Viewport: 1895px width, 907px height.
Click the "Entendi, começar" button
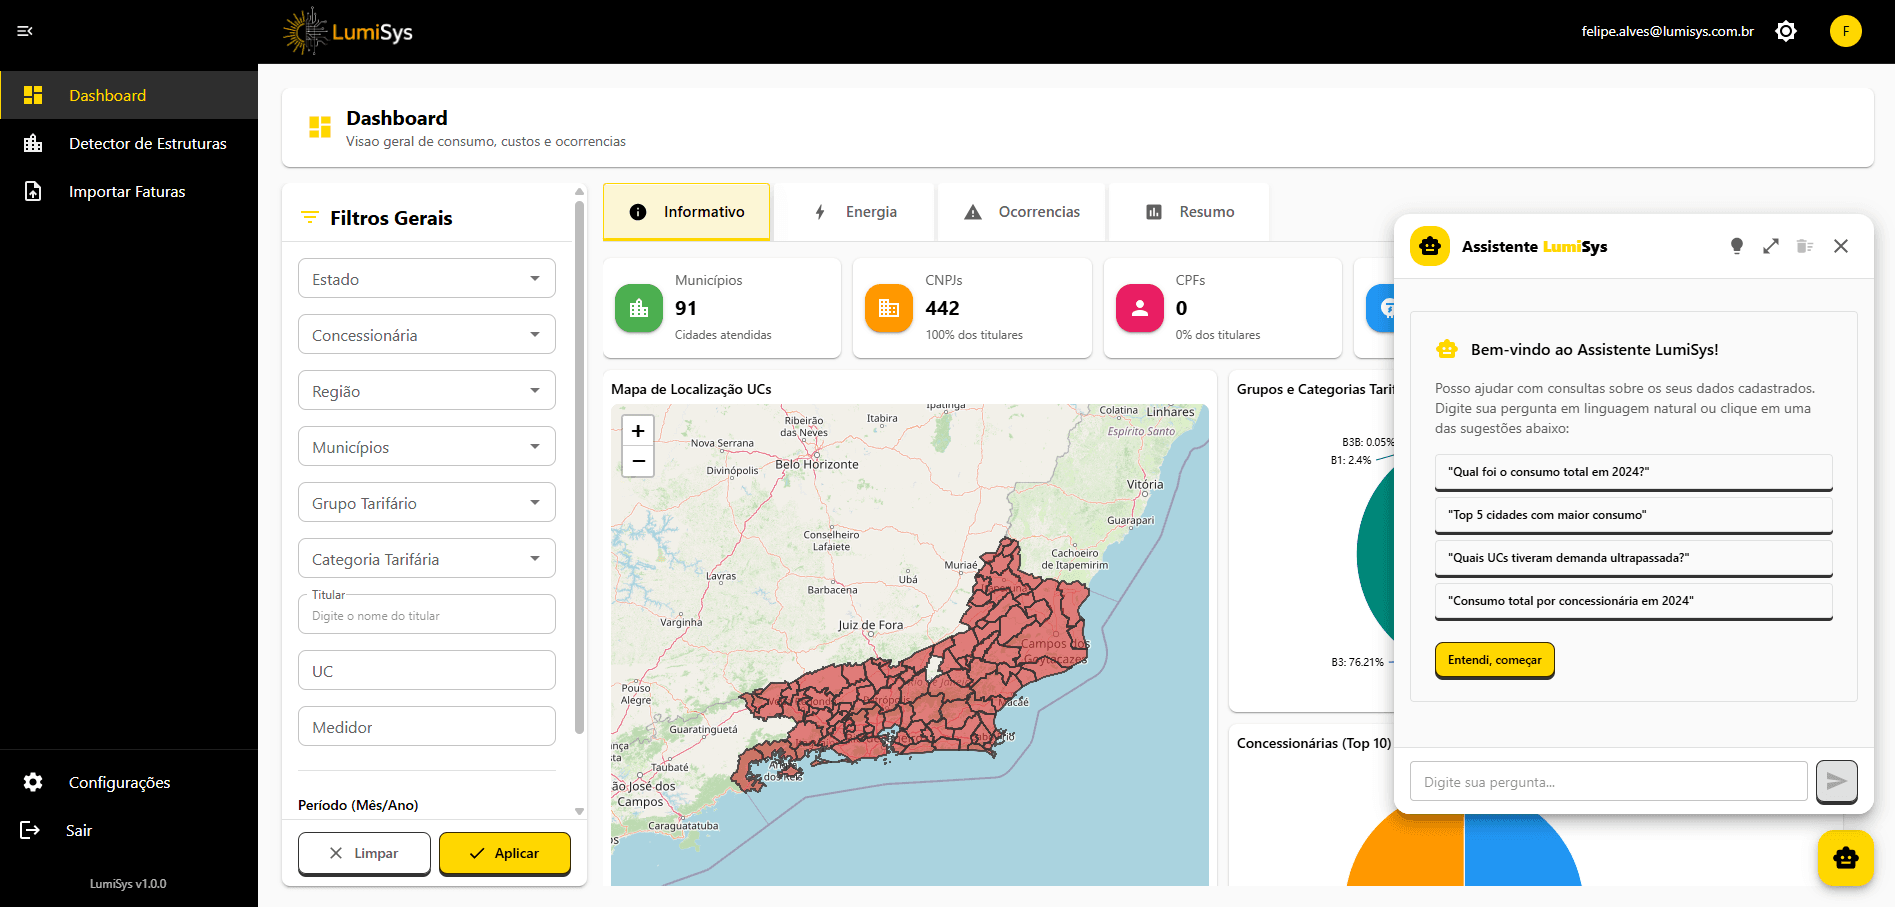1494,660
